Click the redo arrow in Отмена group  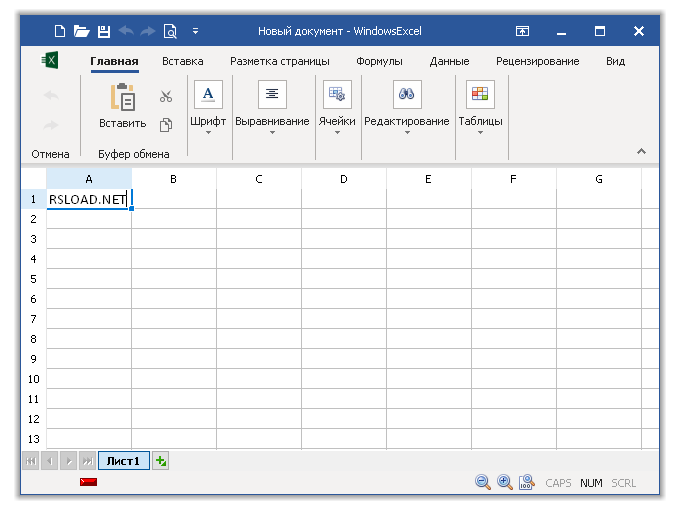pos(51,125)
